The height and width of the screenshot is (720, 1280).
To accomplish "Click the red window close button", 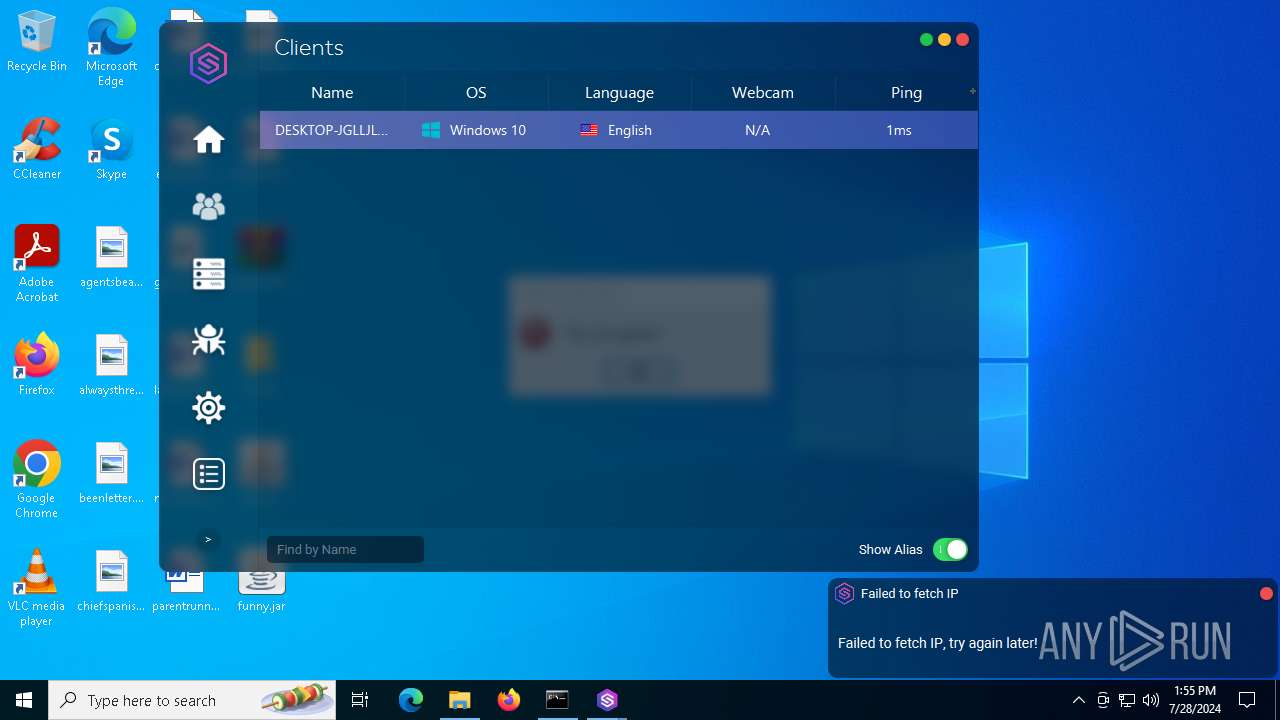I will [962, 40].
